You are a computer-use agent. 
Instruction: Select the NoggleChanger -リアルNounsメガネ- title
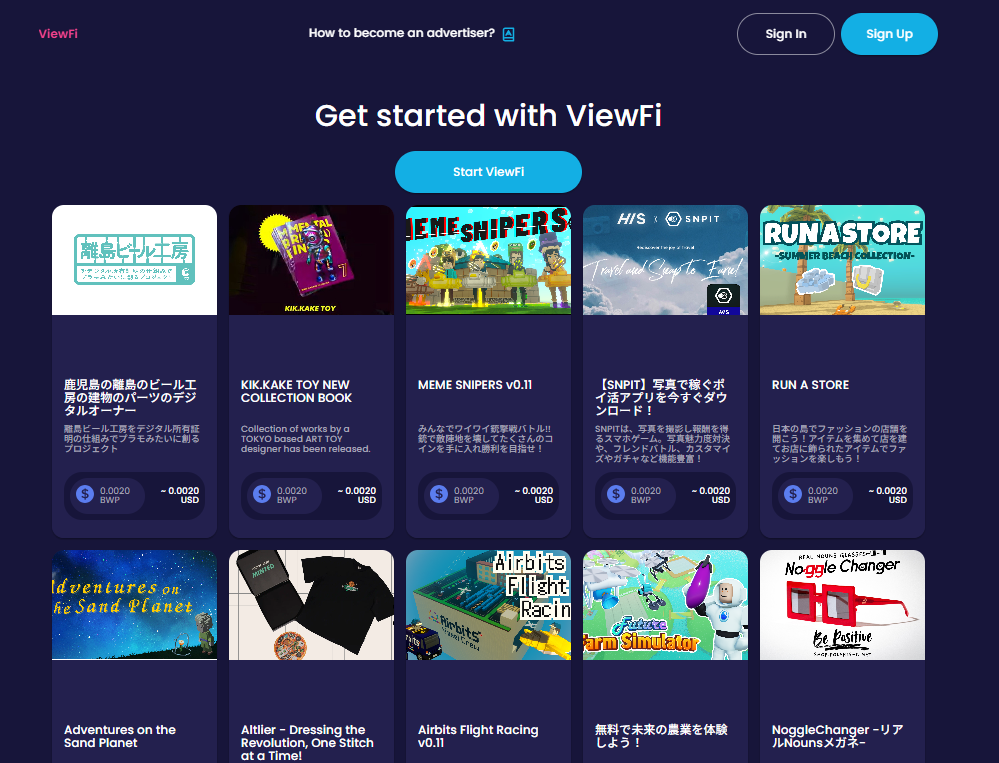(838, 736)
